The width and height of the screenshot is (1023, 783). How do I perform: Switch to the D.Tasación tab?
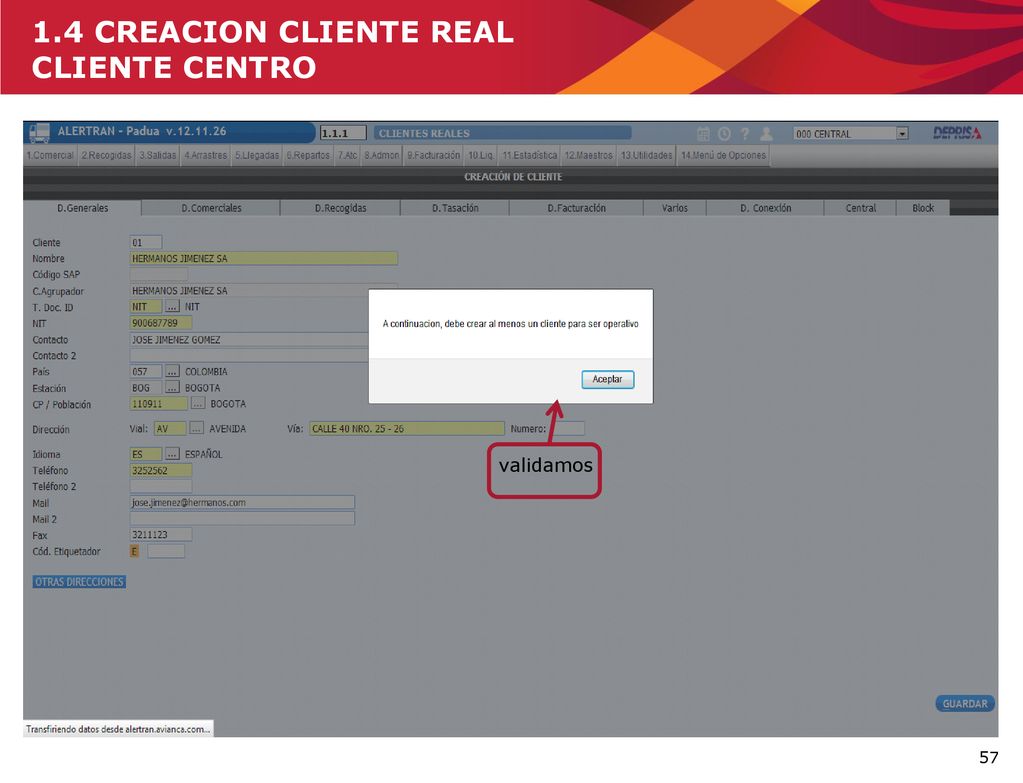coord(455,208)
